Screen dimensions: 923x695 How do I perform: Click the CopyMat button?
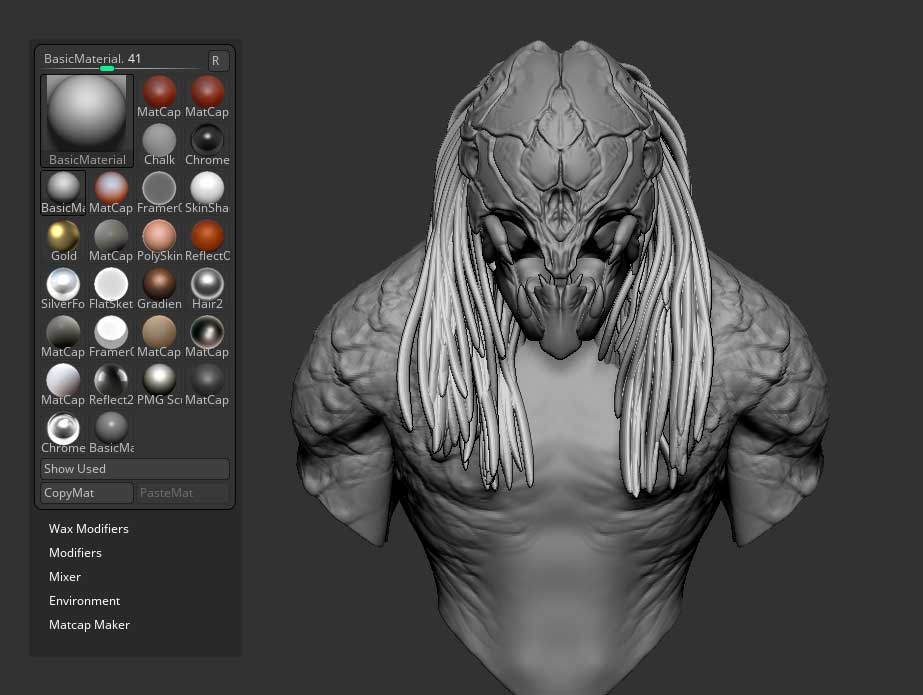(87, 493)
